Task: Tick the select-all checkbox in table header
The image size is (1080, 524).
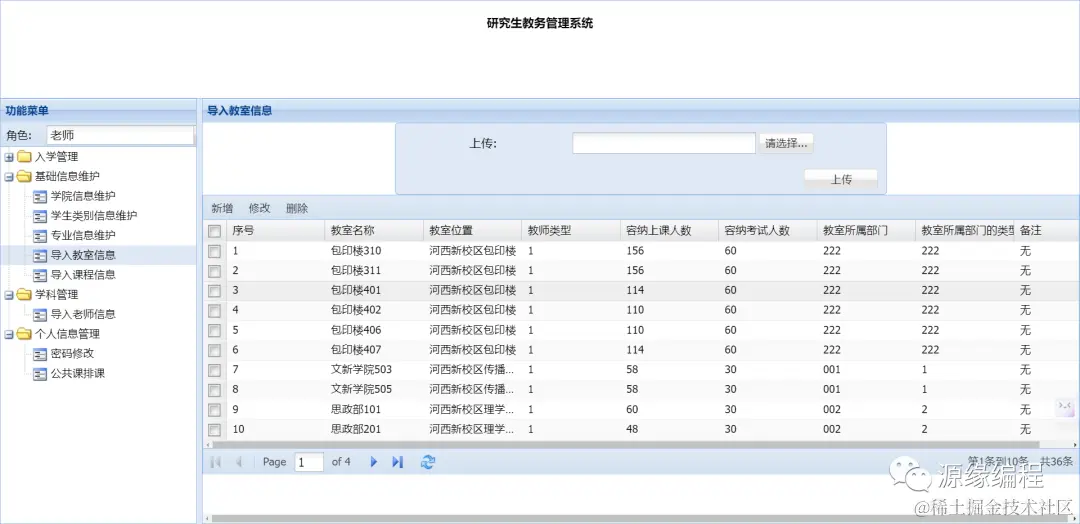Action: coord(215,231)
